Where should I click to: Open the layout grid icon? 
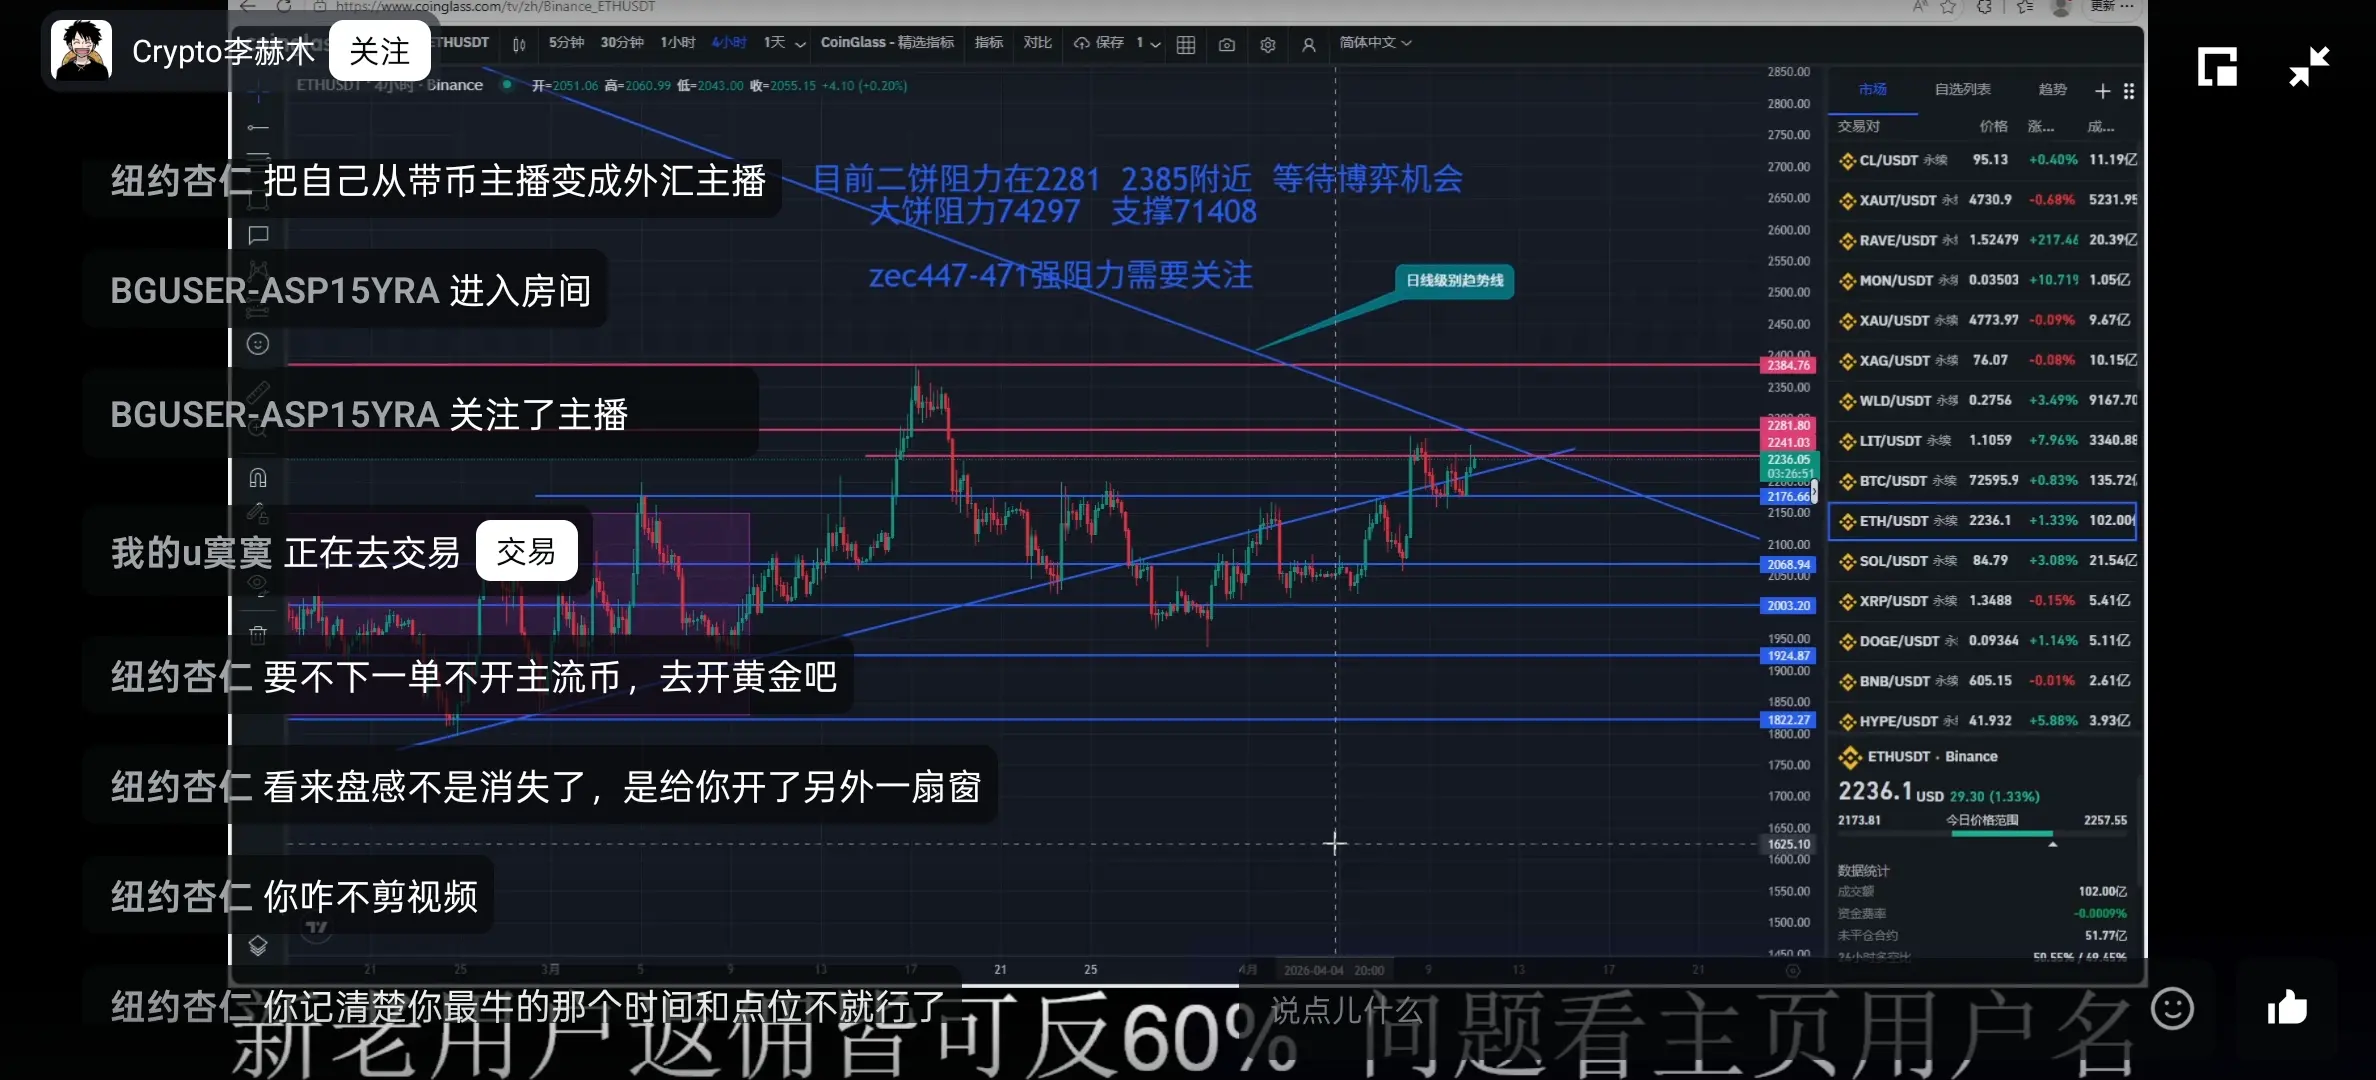tap(1186, 44)
